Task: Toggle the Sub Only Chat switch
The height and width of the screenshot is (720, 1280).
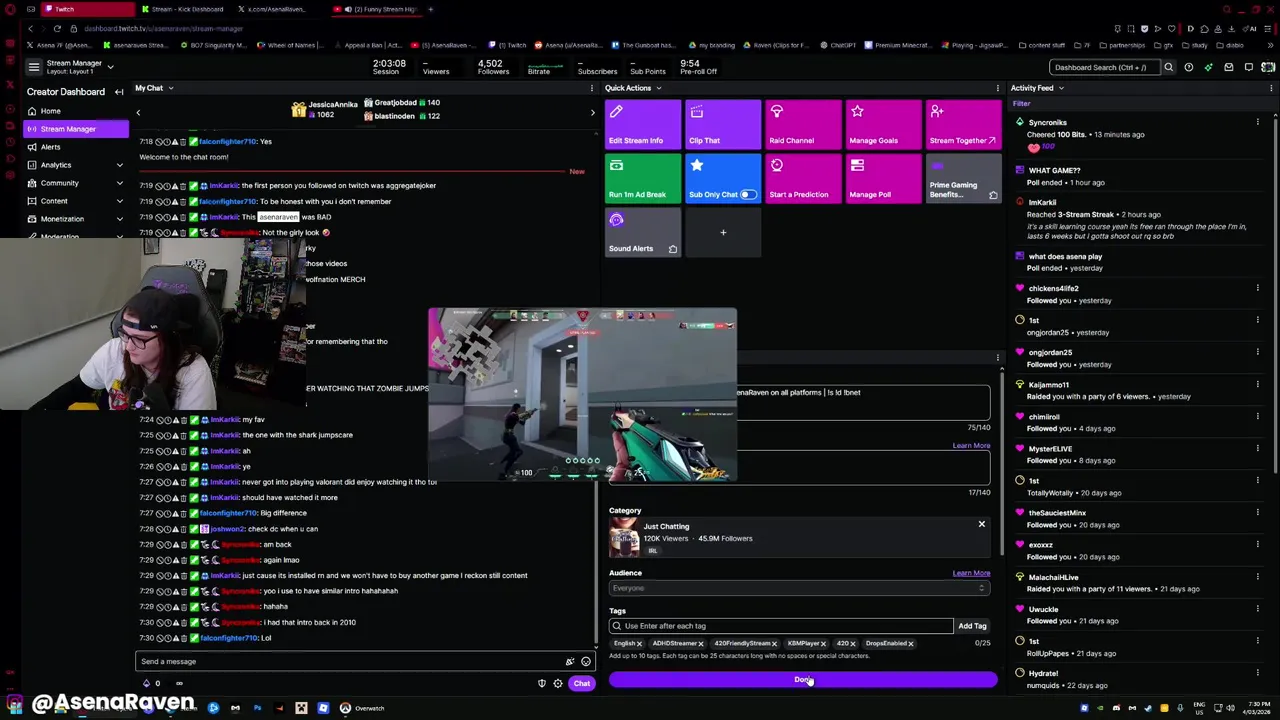Action: 748,194
